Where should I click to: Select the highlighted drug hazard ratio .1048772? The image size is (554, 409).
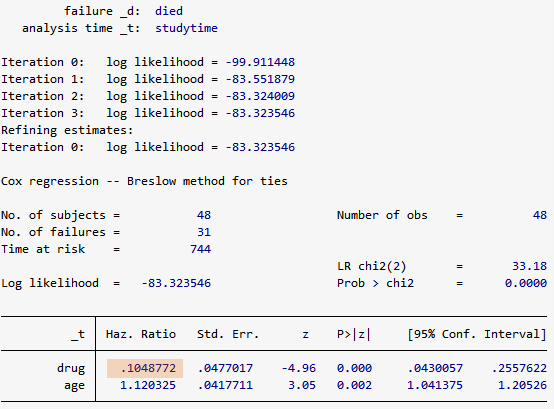point(145,368)
